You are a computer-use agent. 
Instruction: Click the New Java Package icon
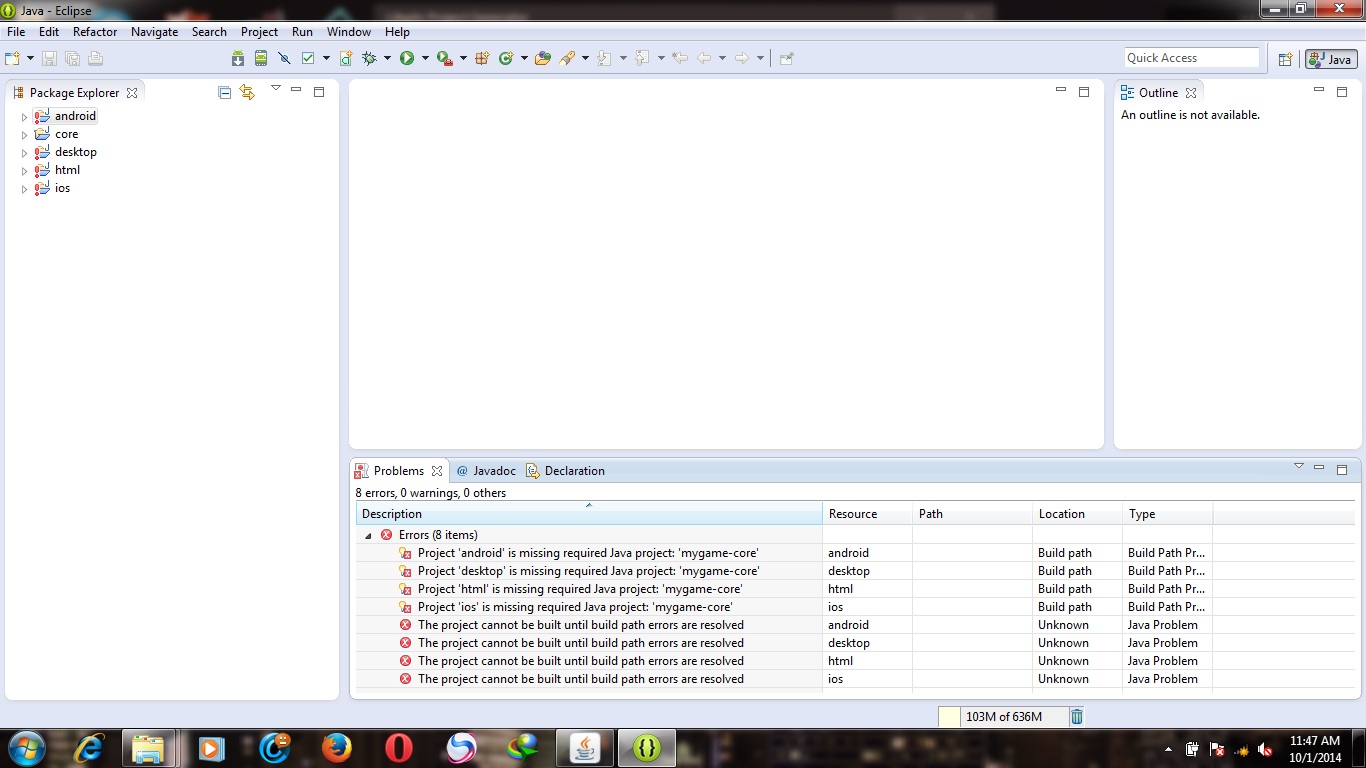point(482,58)
